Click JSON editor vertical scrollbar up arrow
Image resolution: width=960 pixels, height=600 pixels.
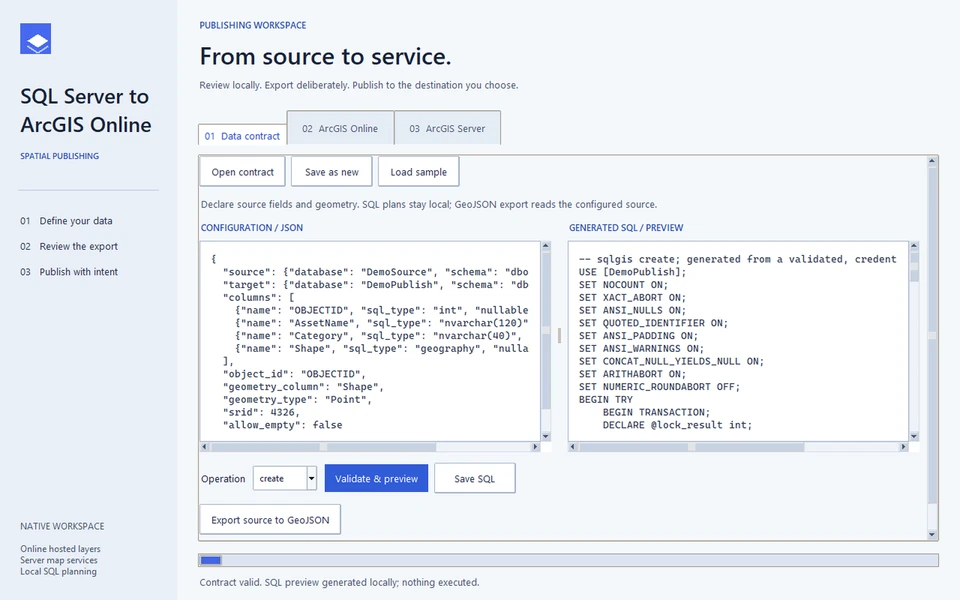pyautogui.click(x=546, y=246)
